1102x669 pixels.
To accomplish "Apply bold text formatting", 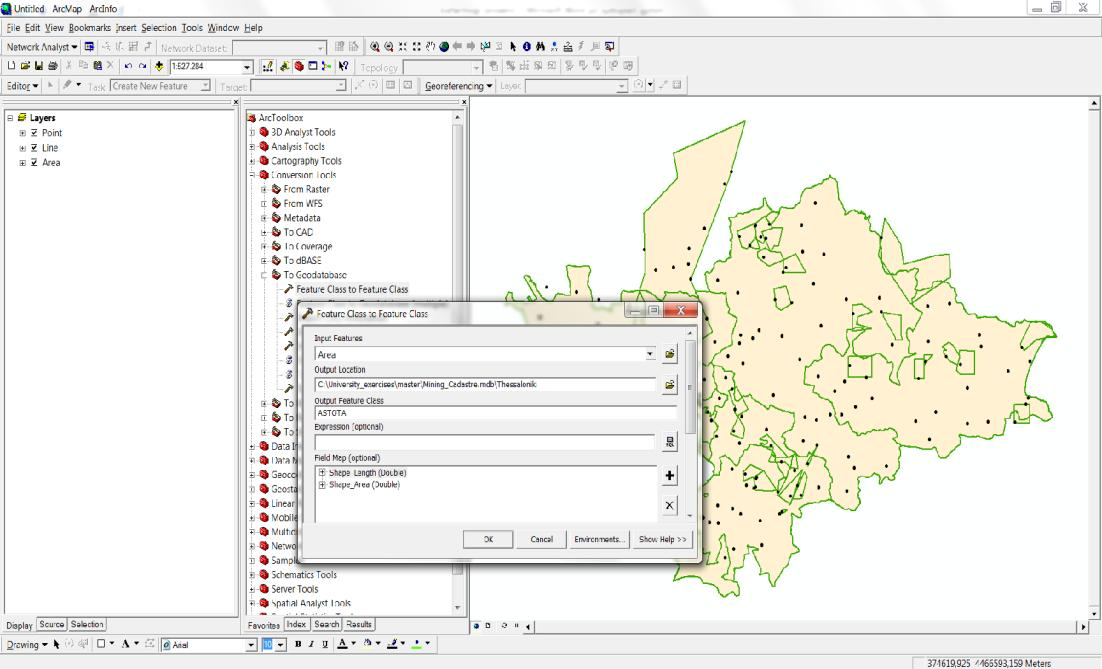I will coord(298,644).
